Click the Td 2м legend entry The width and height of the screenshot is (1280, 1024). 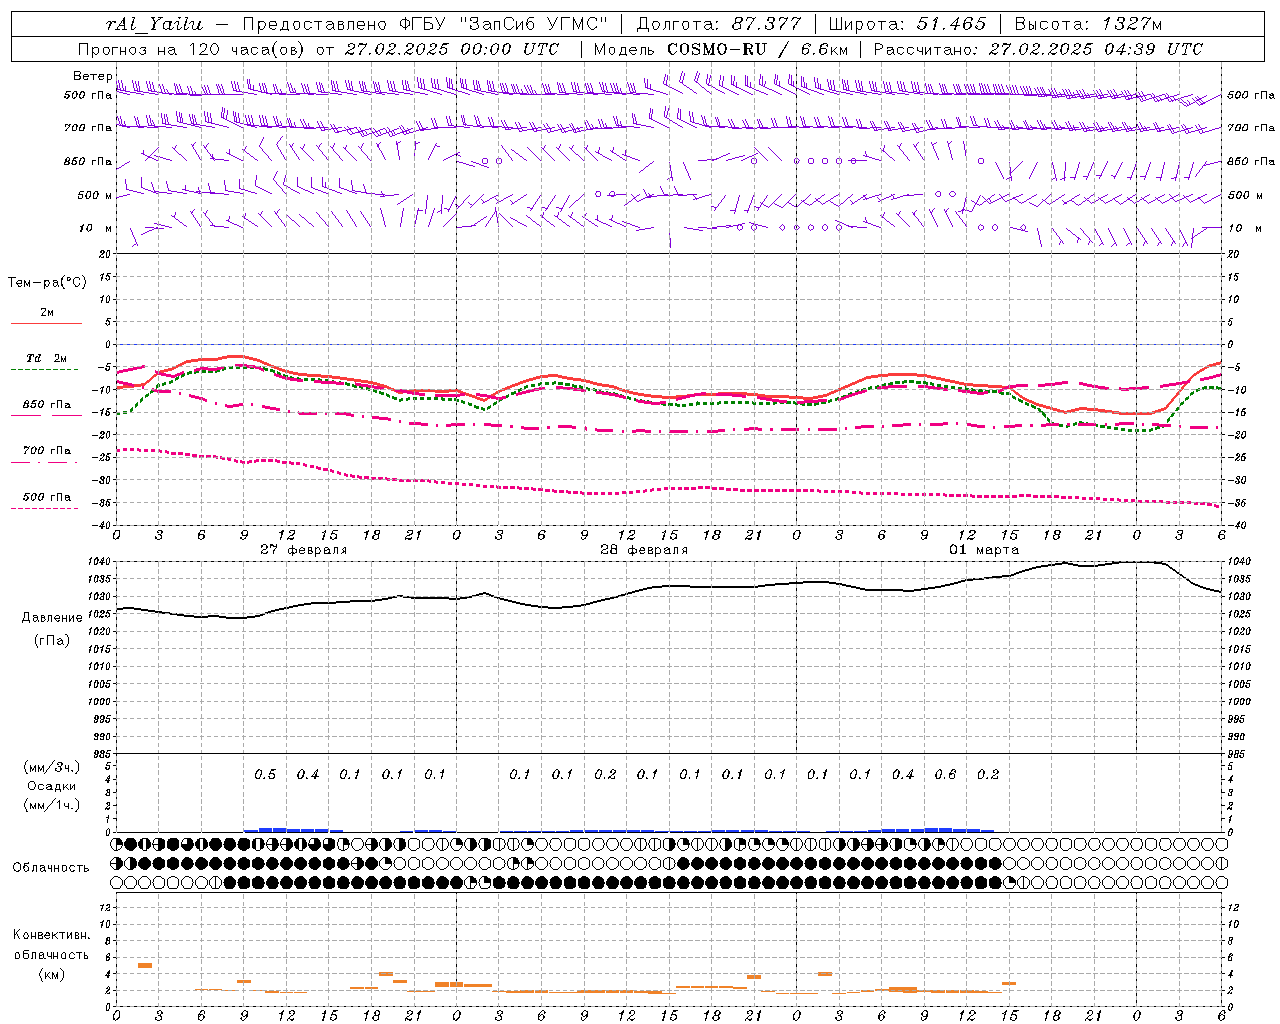[46, 358]
